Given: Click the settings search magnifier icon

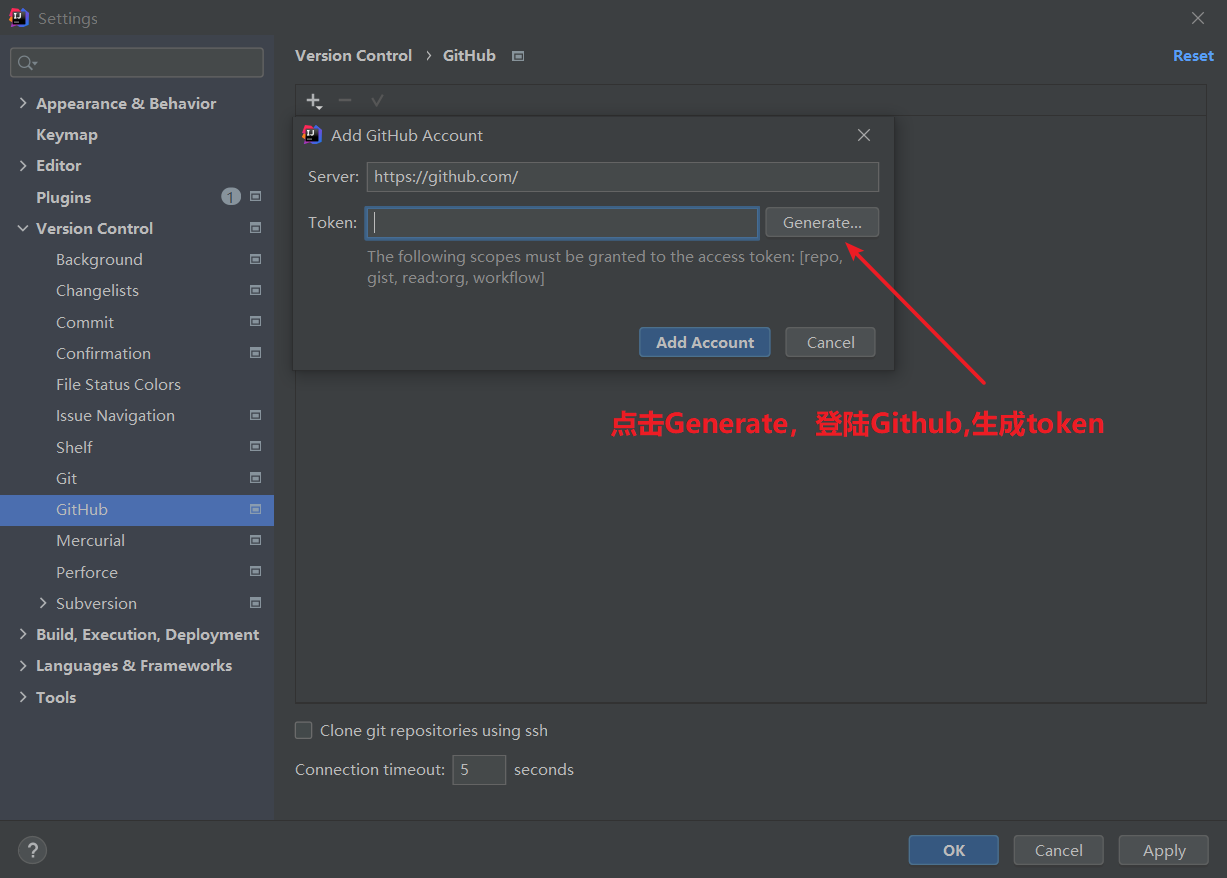Looking at the screenshot, I should 25,63.
